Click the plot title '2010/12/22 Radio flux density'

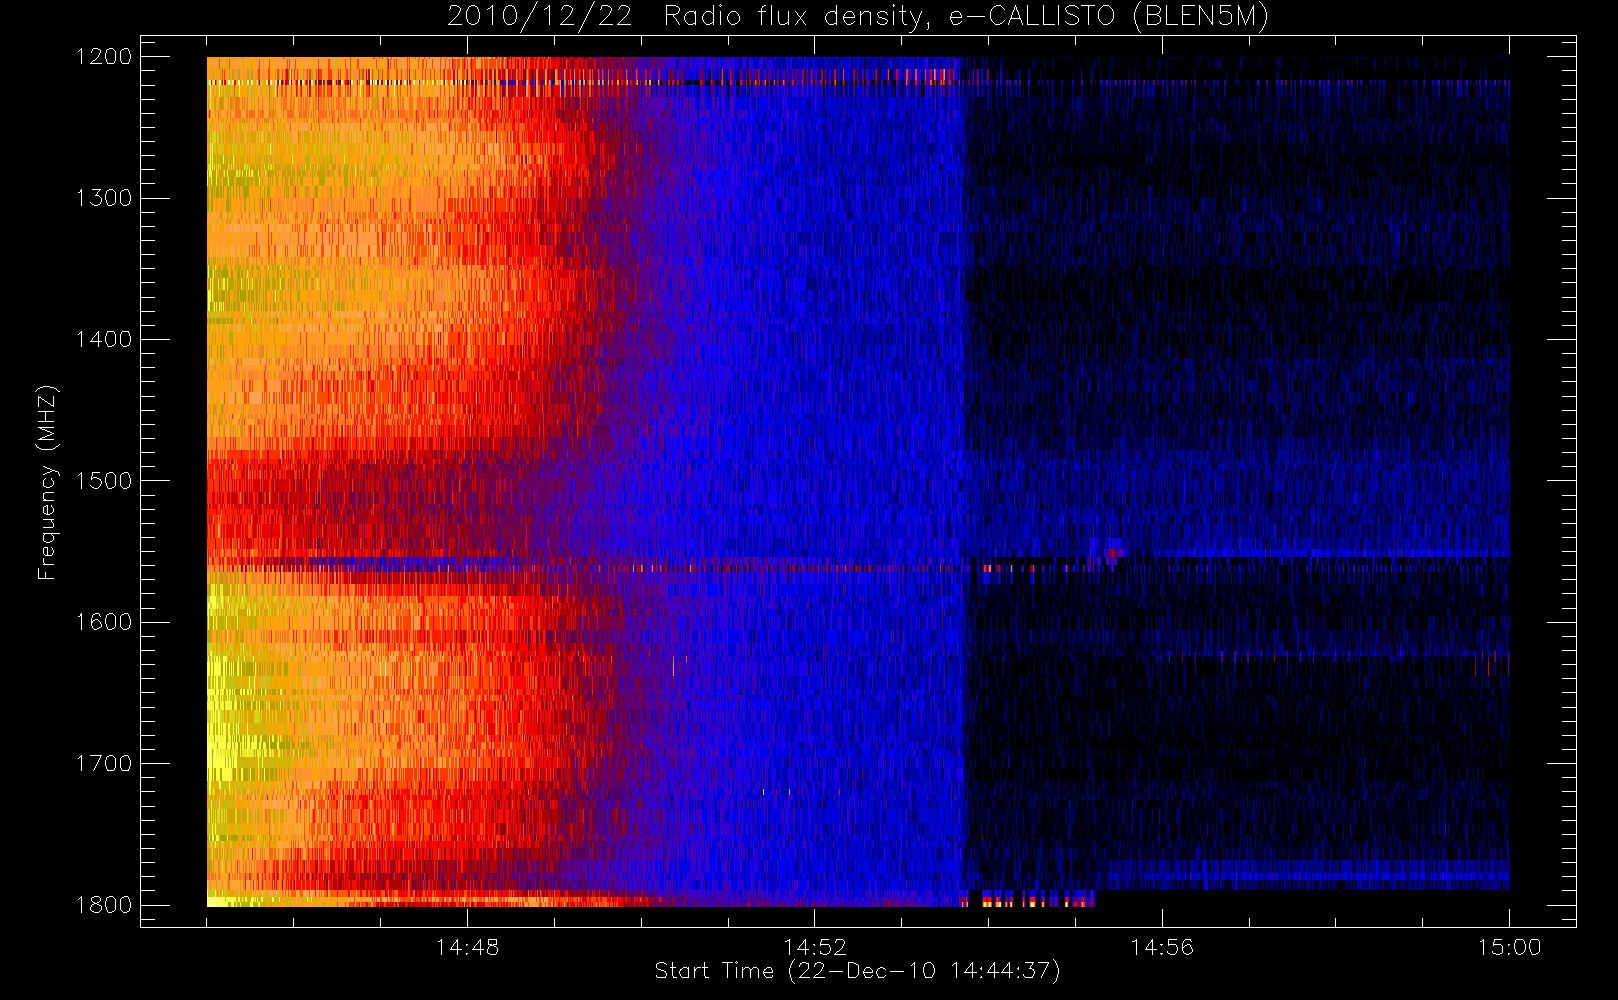pos(858,16)
